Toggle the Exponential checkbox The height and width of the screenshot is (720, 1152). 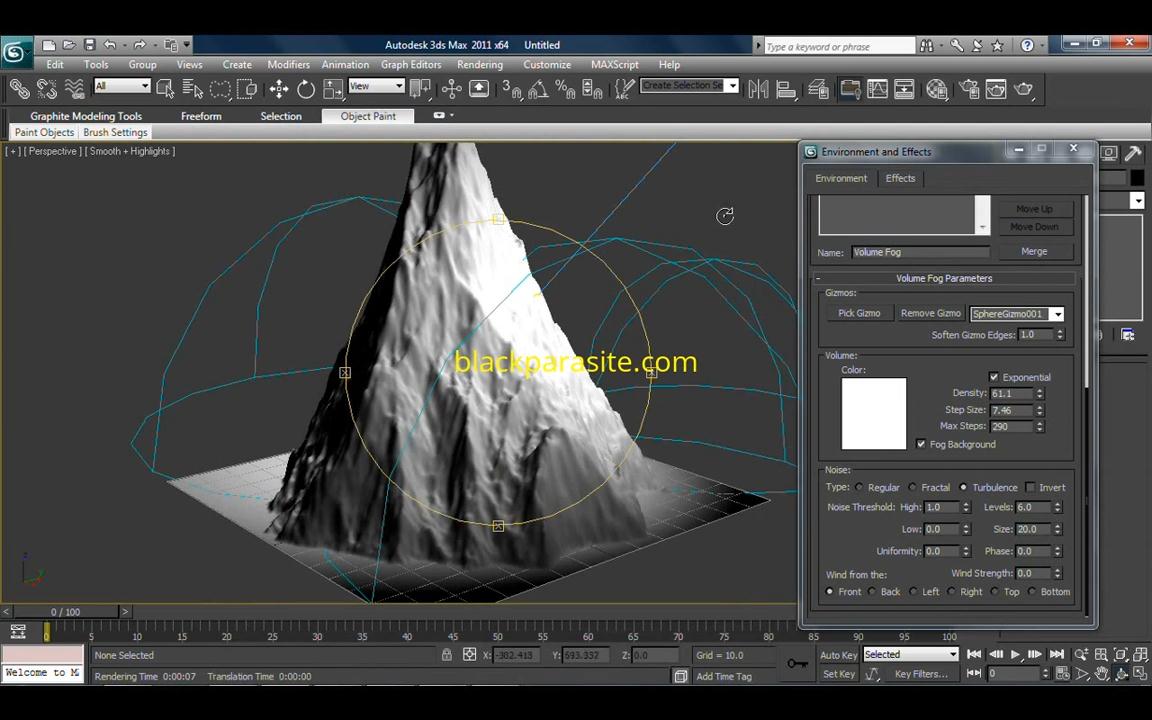coord(994,377)
